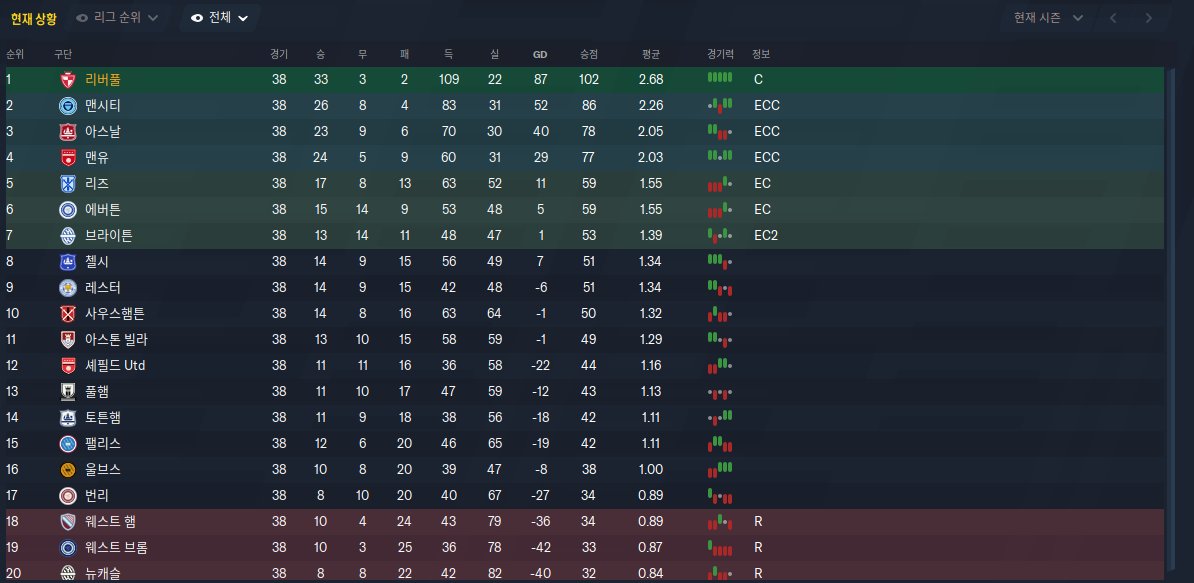
Task: Click the 리버풀 club badge
Action: tap(68, 79)
